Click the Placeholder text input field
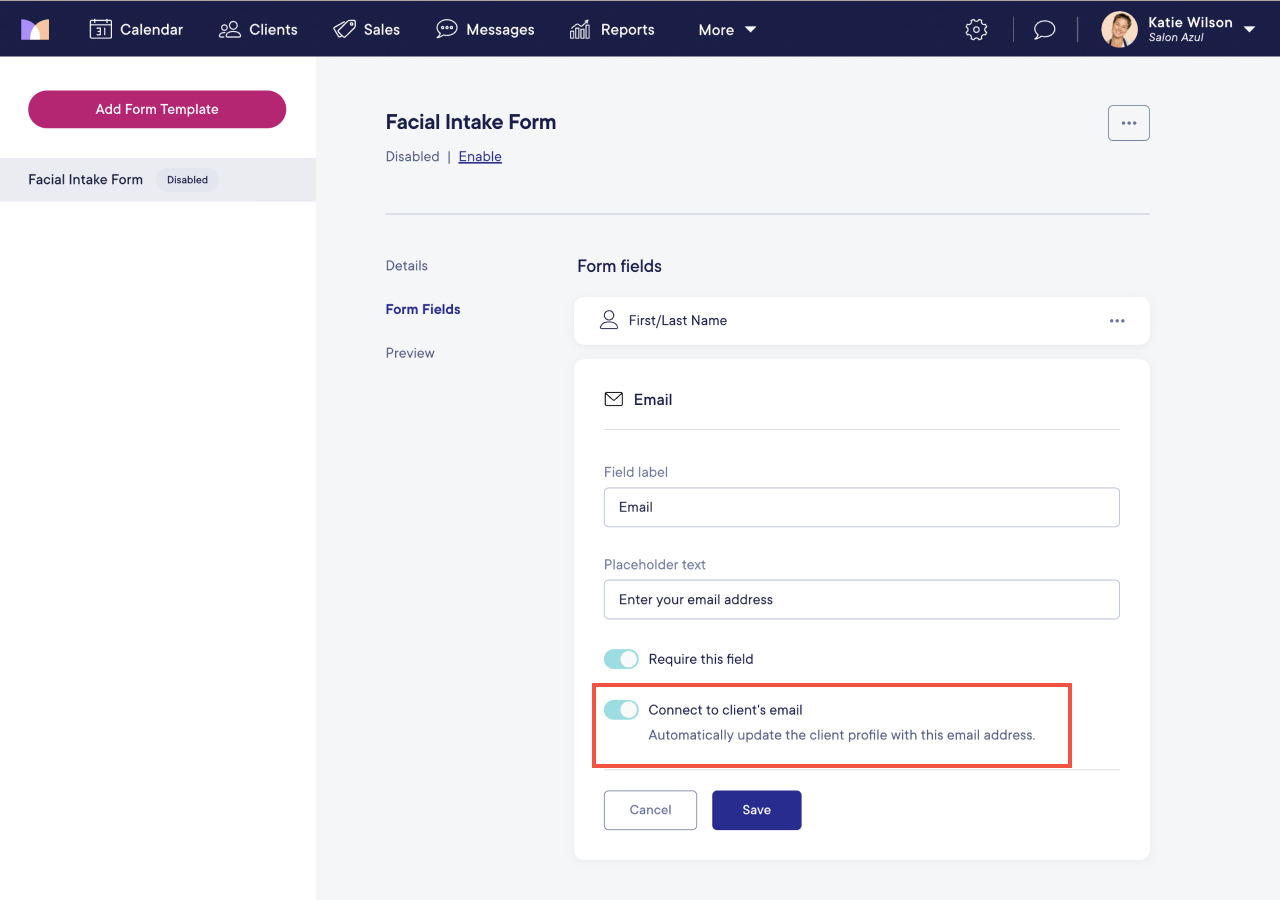 click(861, 599)
